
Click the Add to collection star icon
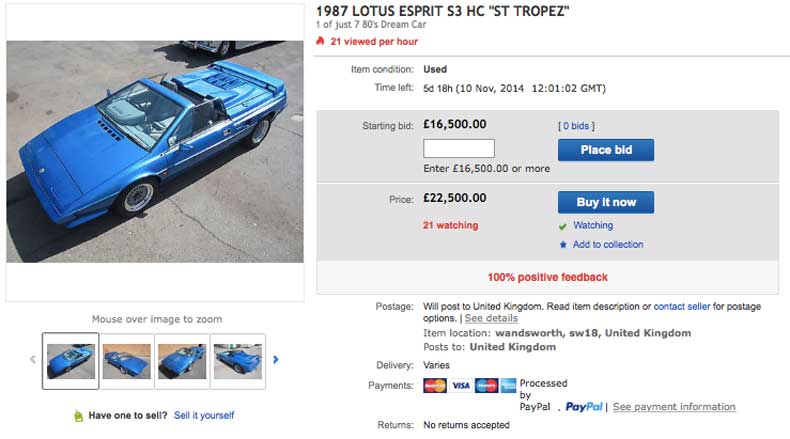point(563,245)
